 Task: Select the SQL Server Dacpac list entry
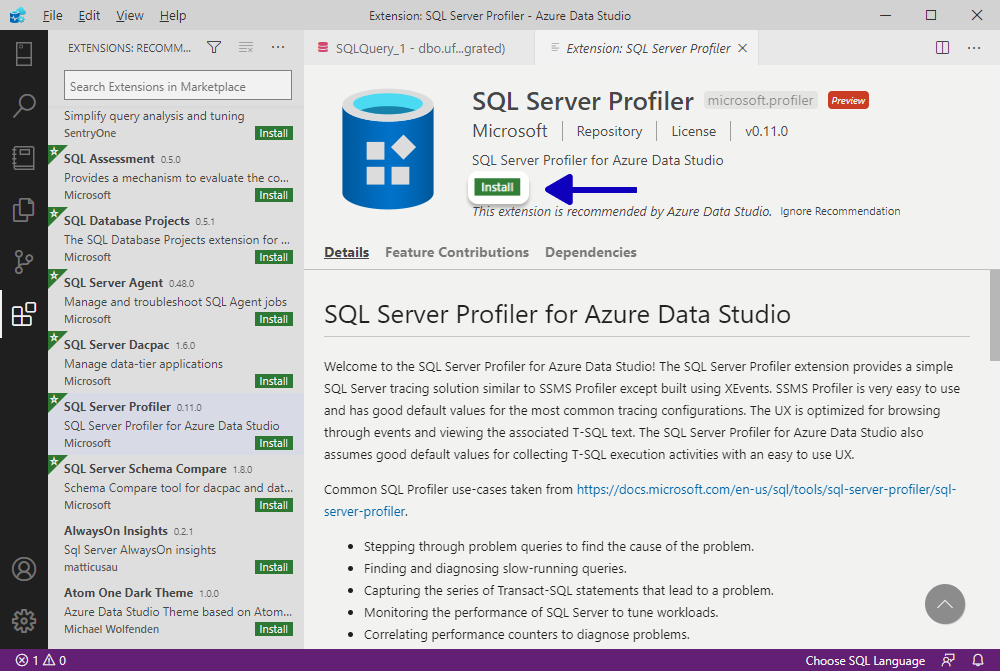click(175, 362)
